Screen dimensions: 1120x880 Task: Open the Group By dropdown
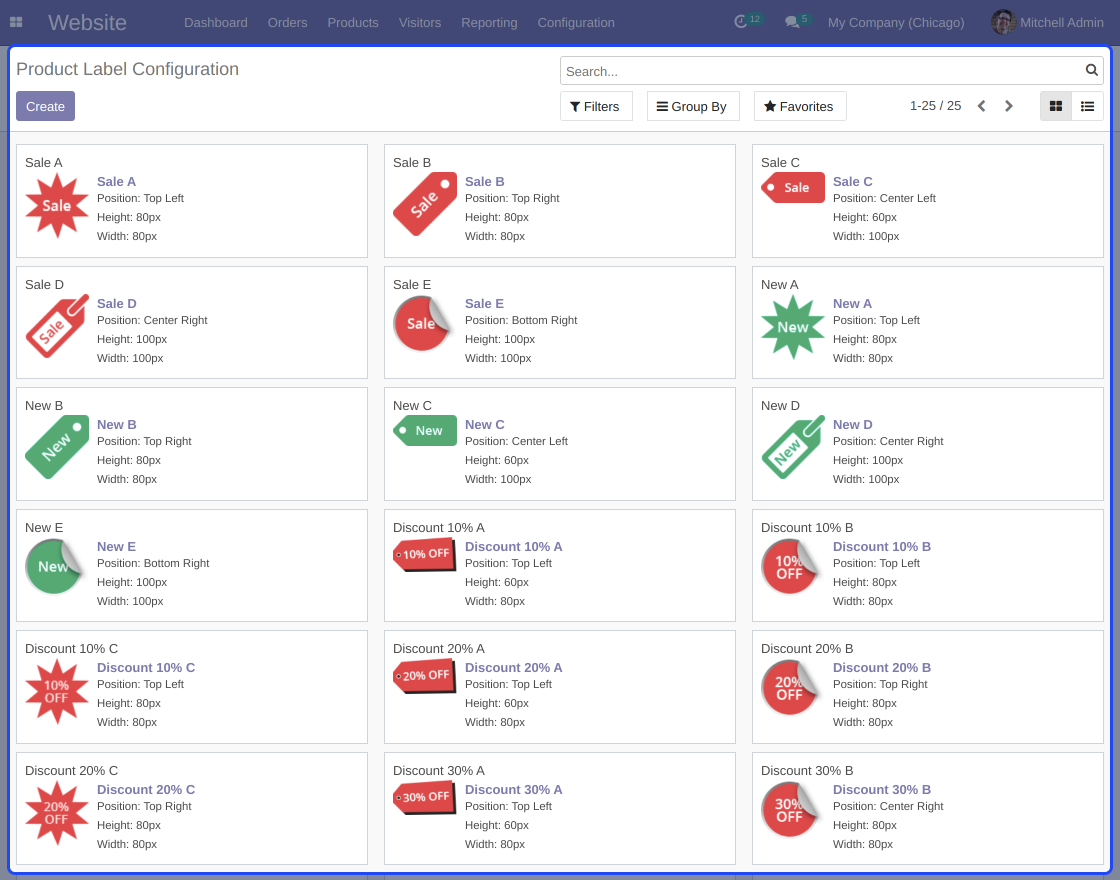pyautogui.click(x=693, y=106)
